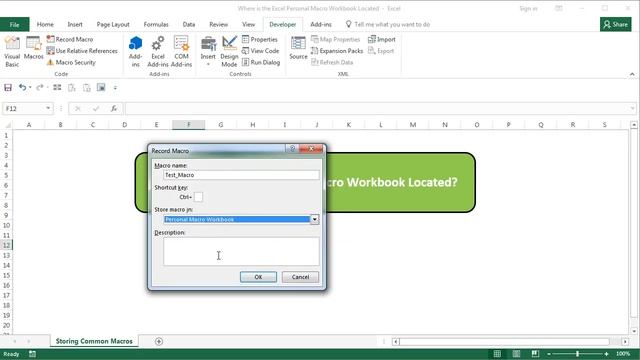Click Refresh Data

[x=332, y=62]
